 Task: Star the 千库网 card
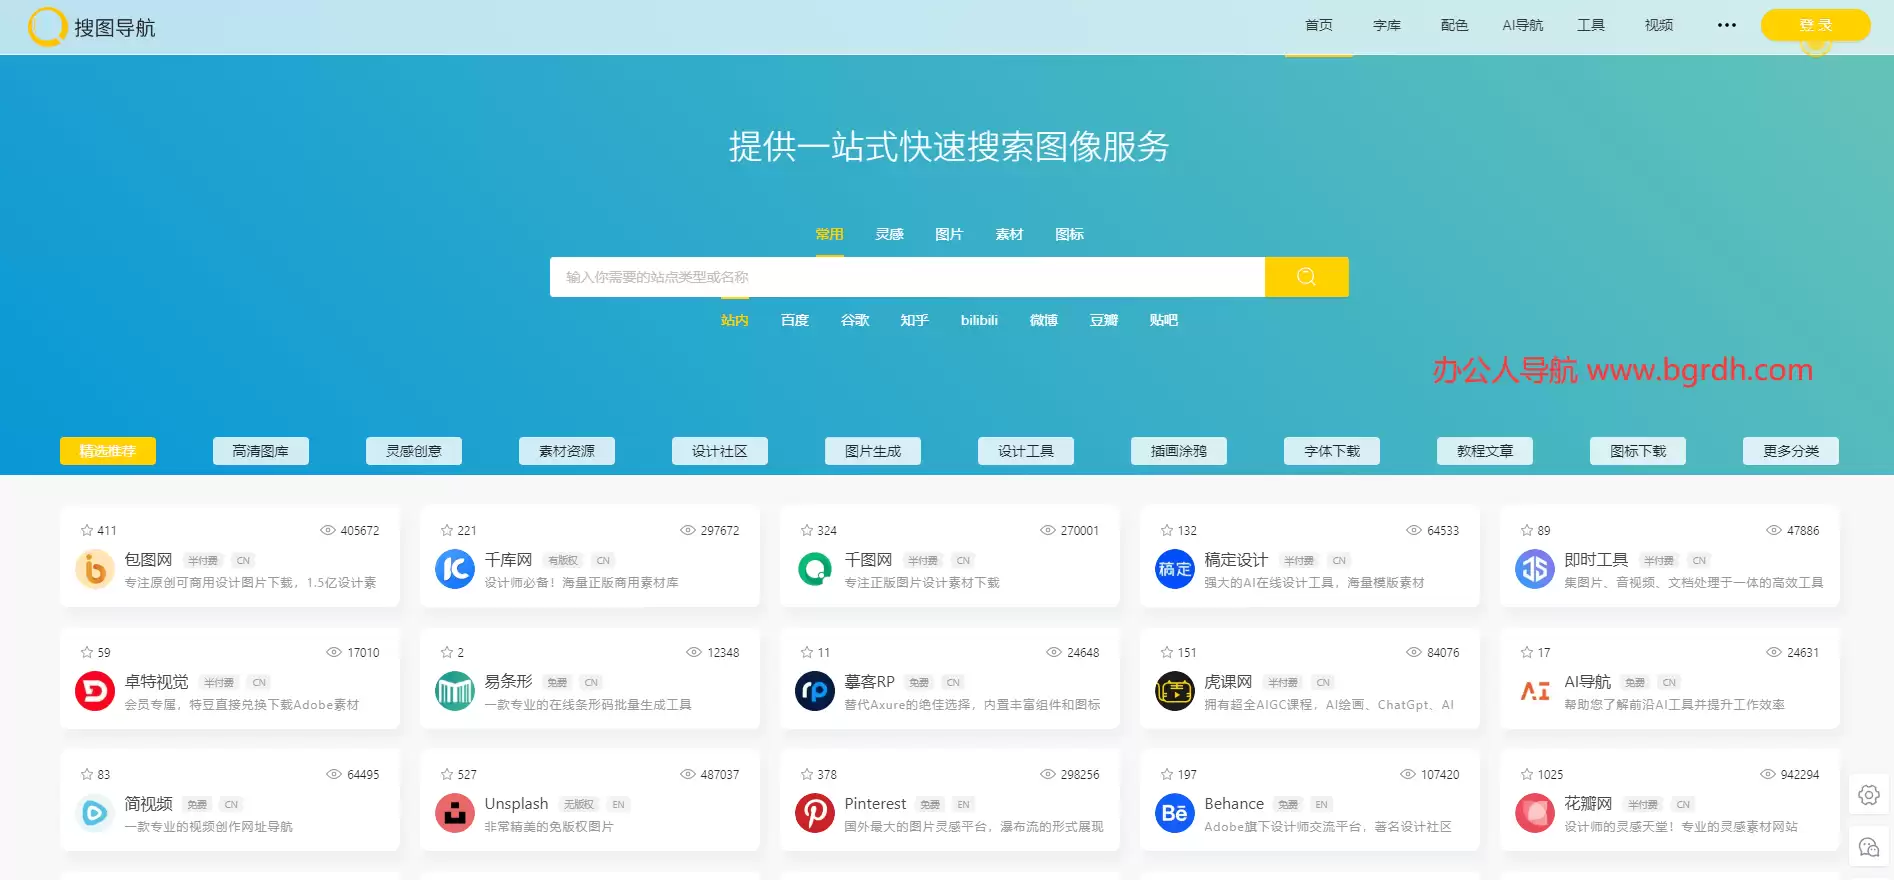(447, 530)
